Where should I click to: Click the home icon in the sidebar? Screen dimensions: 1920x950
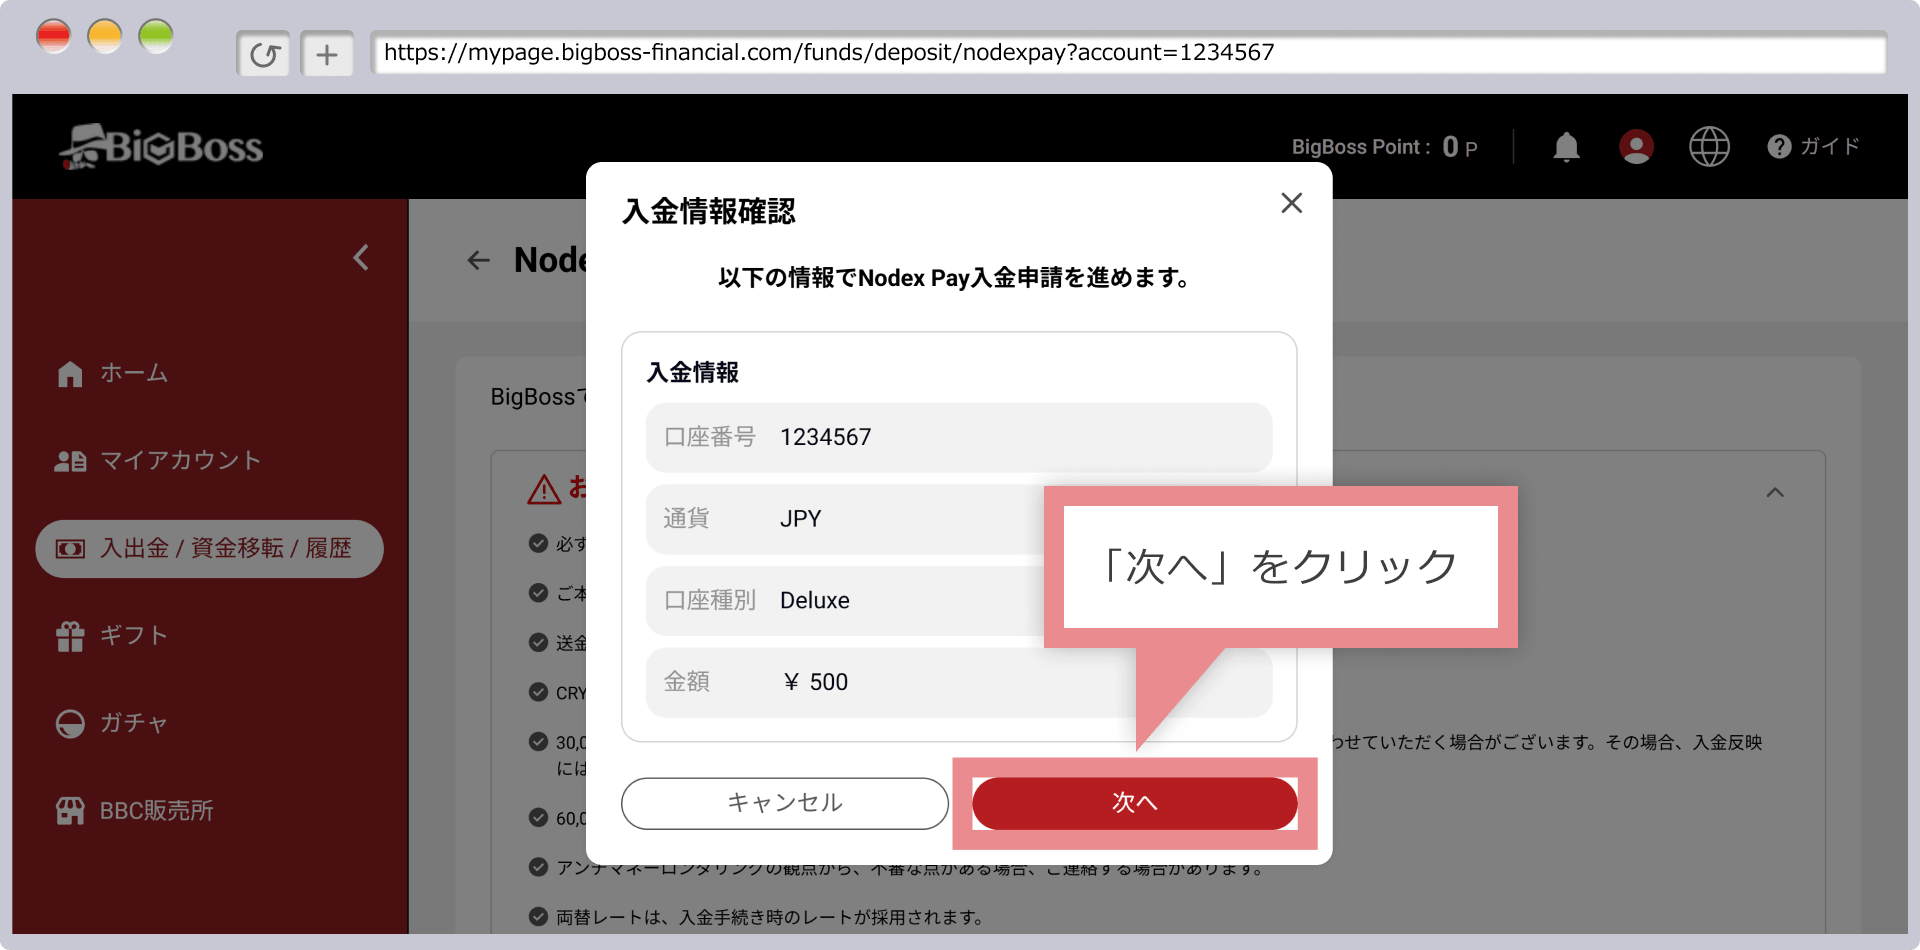(x=70, y=374)
